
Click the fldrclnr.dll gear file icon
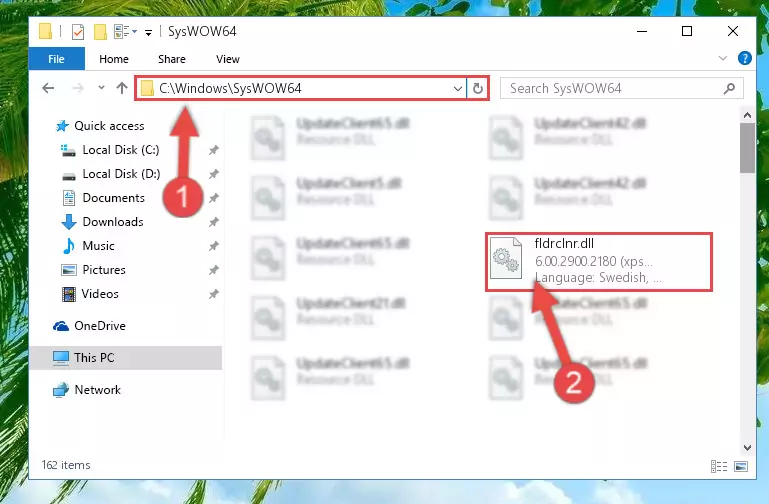click(506, 258)
